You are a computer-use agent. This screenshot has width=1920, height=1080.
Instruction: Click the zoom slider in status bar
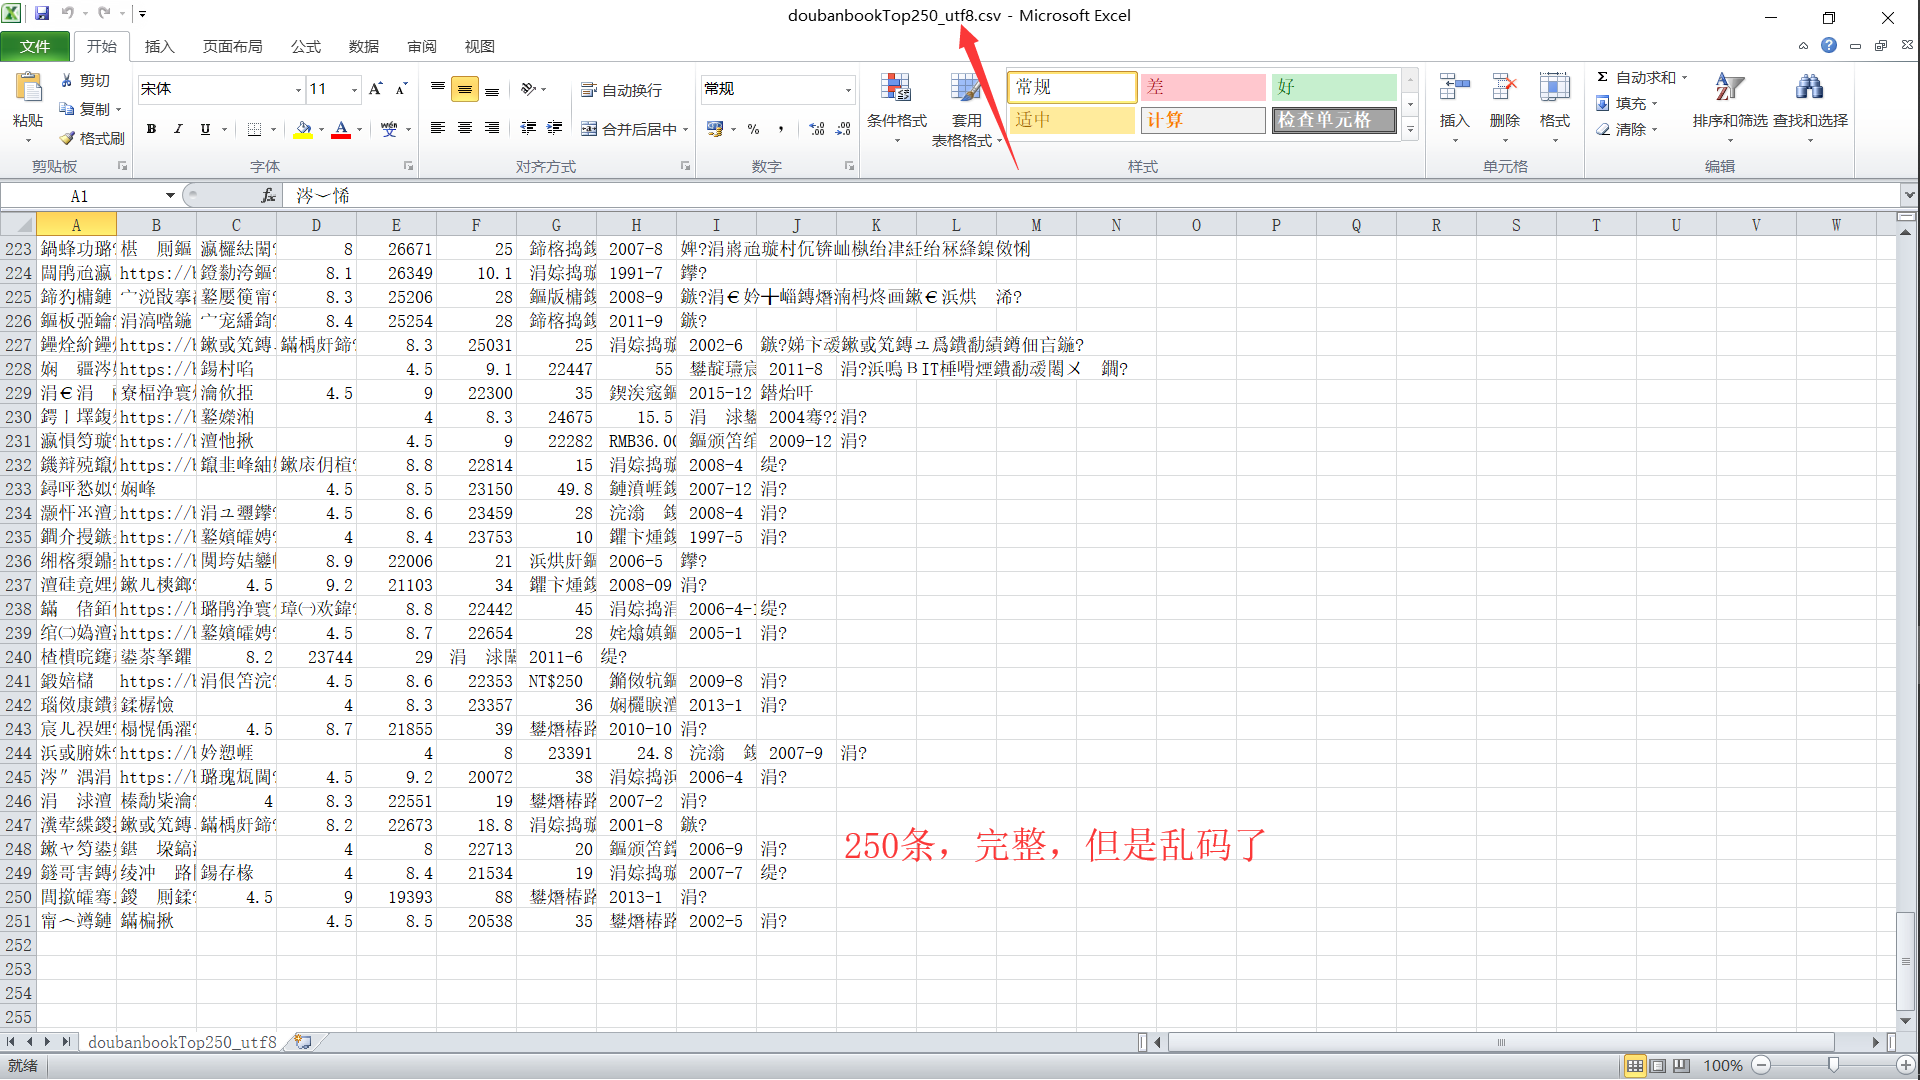point(1833,1066)
